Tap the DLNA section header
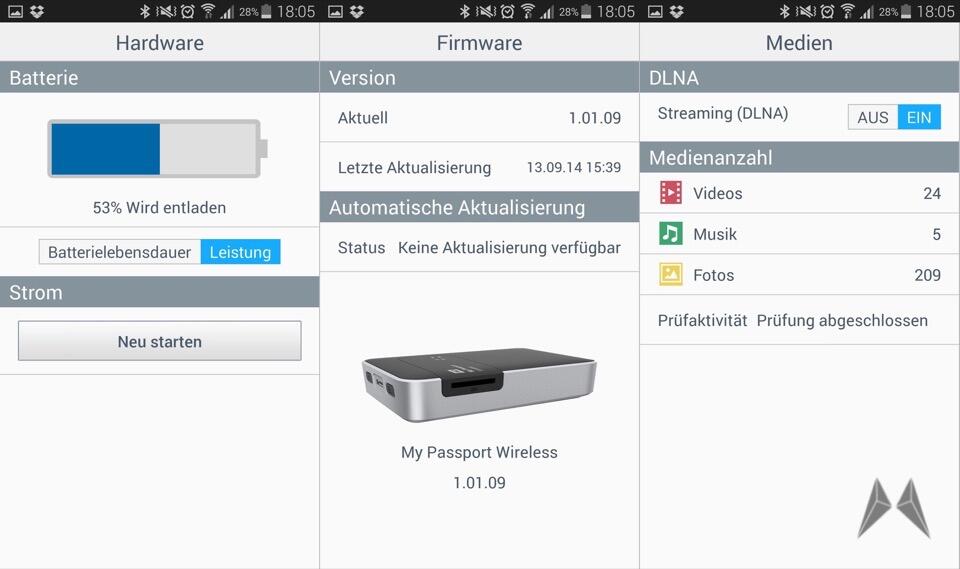The width and height of the screenshot is (960, 569). [x=800, y=77]
